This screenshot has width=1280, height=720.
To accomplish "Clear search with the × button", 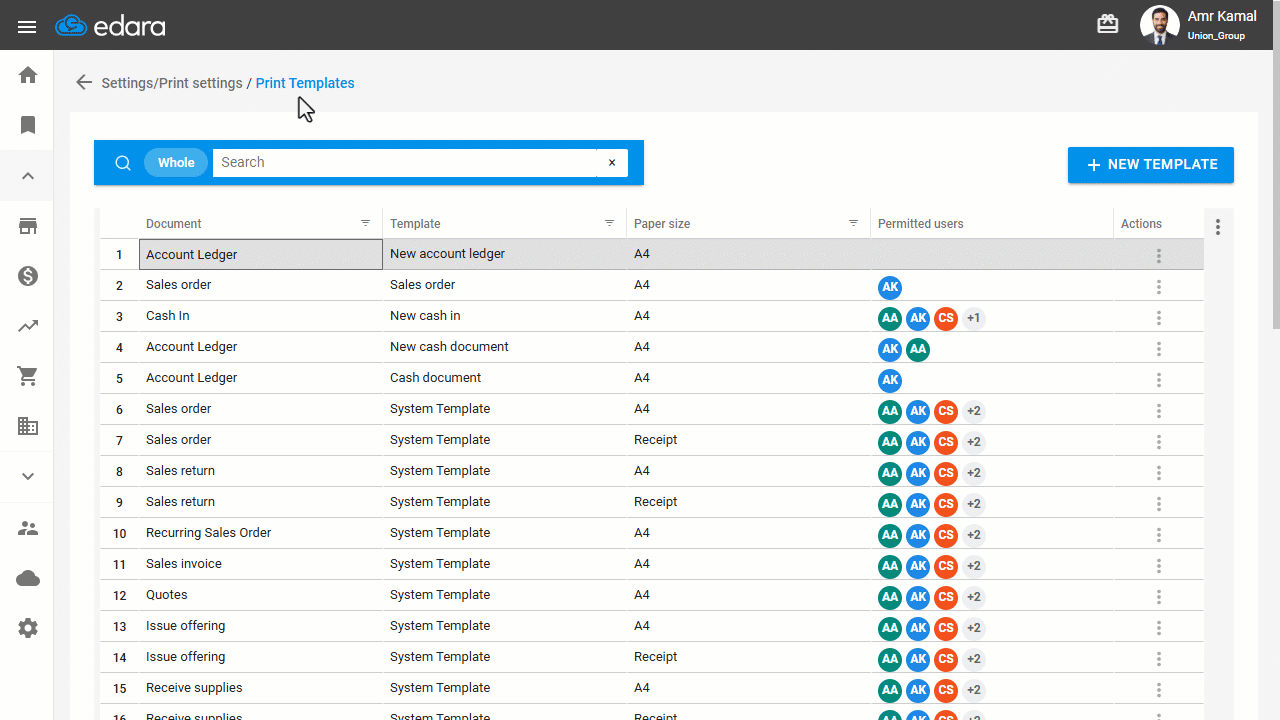I will [612, 163].
